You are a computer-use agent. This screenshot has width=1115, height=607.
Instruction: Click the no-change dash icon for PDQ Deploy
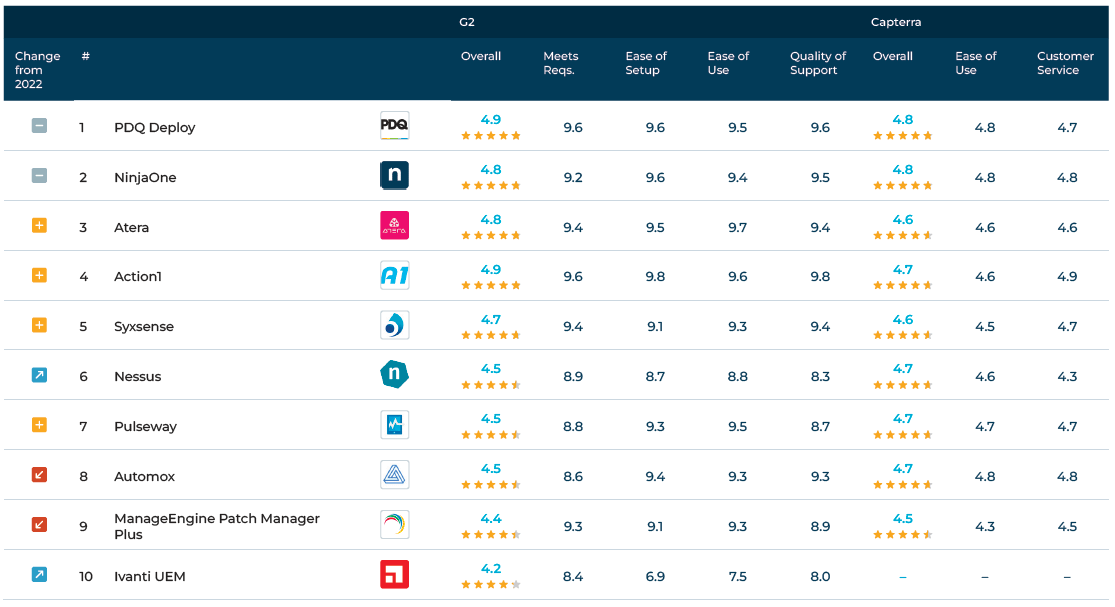[40, 126]
